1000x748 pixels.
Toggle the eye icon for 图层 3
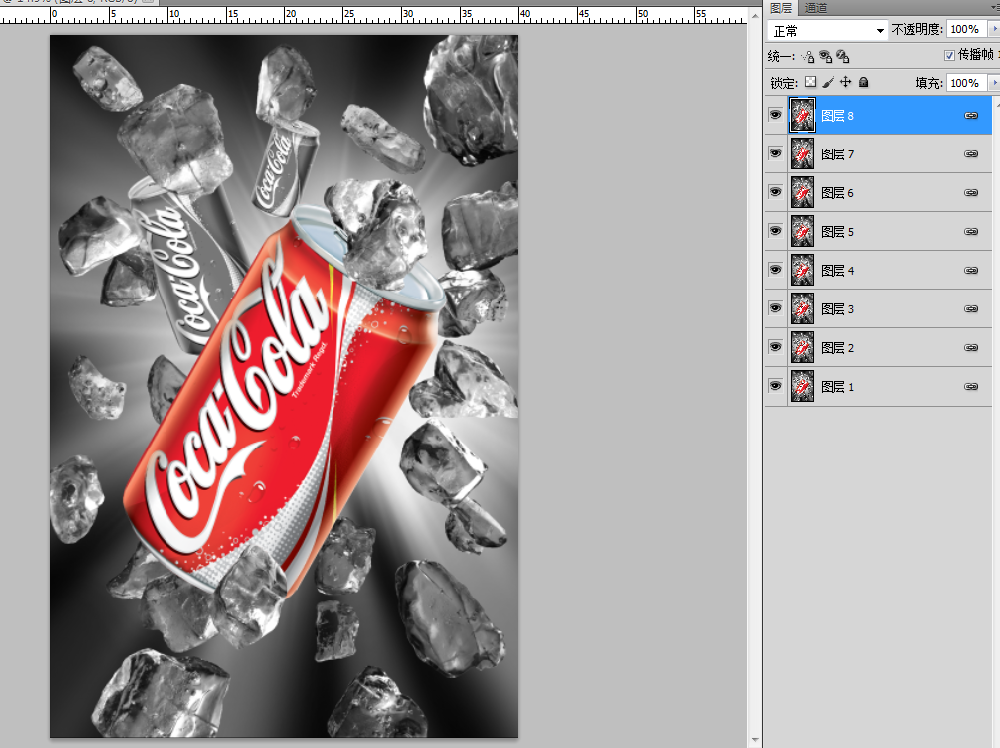[776, 308]
